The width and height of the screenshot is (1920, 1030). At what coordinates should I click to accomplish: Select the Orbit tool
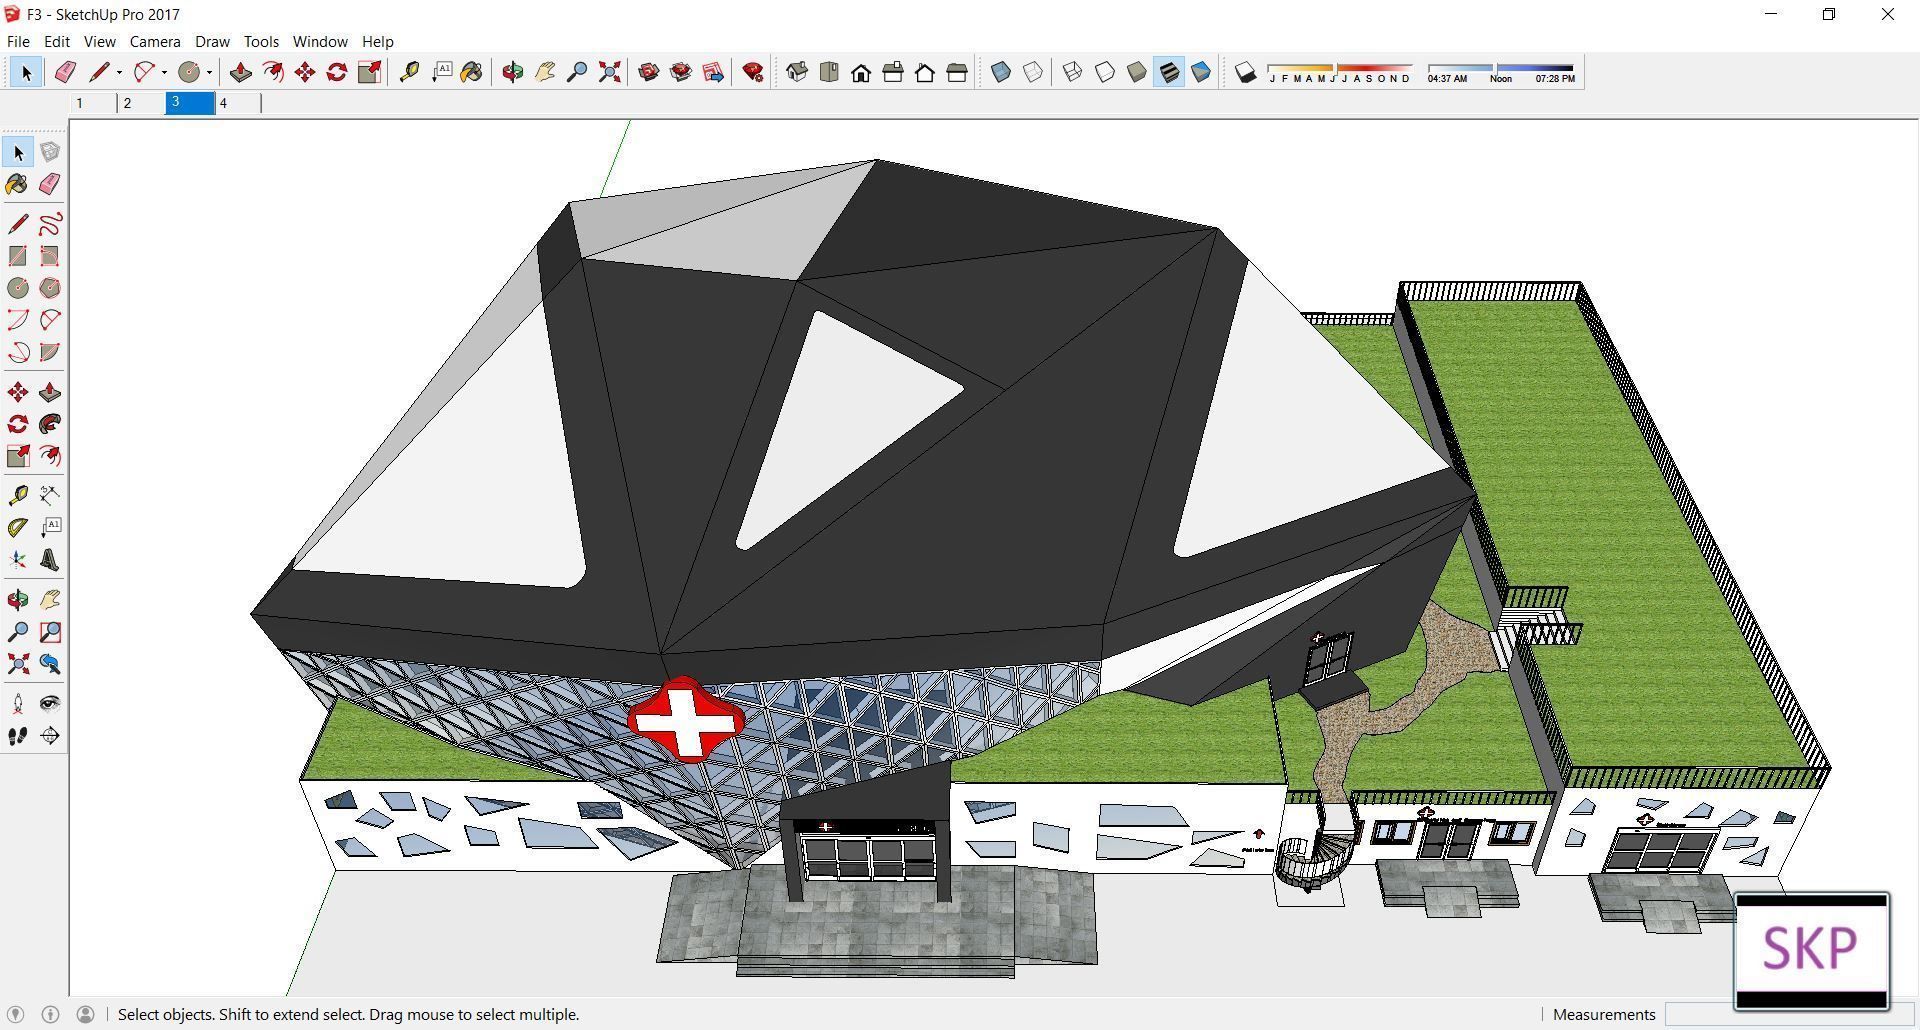pos(513,72)
